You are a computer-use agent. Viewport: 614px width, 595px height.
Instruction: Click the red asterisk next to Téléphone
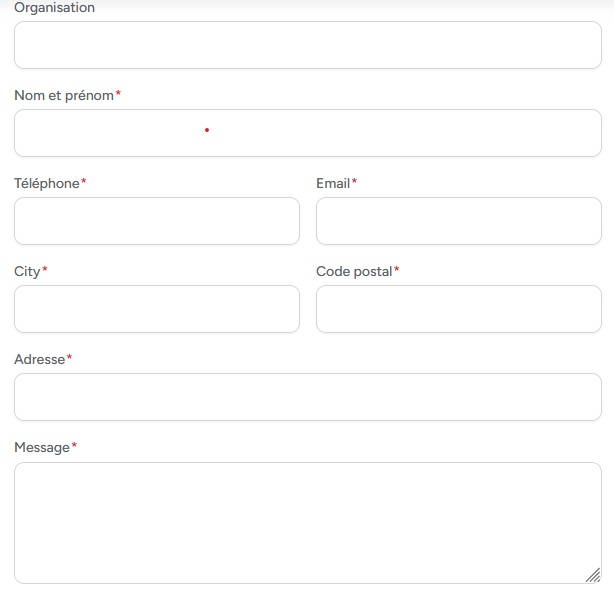(x=84, y=182)
